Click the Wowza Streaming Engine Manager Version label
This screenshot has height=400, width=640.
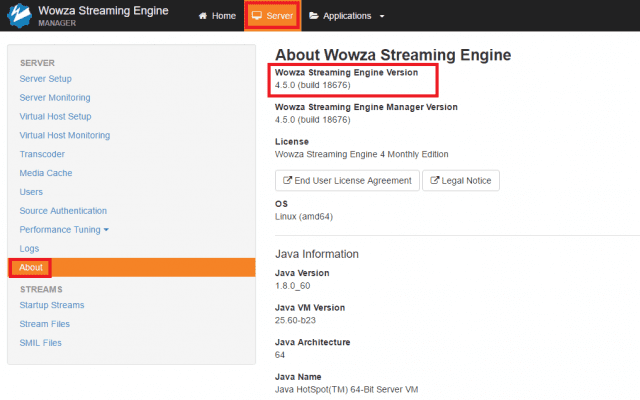click(366, 107)
